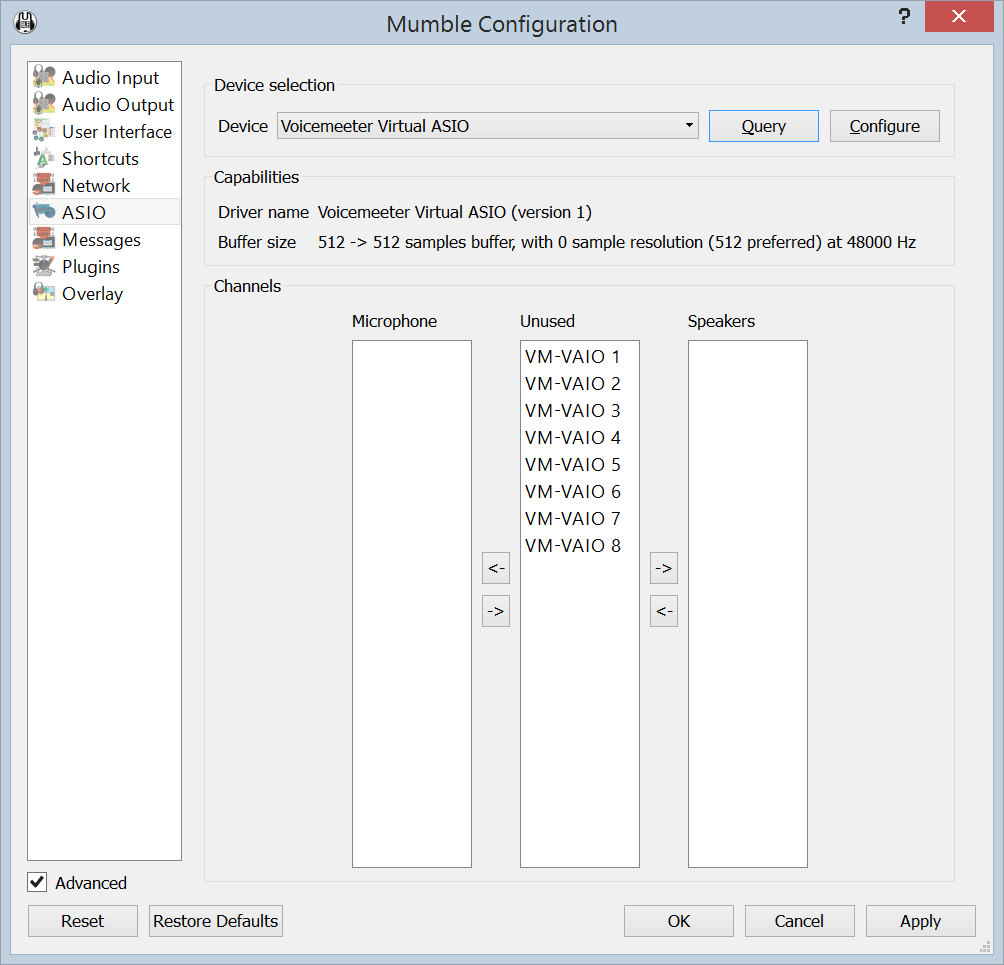Confirm settings with OK button

(x=679, y=921)
